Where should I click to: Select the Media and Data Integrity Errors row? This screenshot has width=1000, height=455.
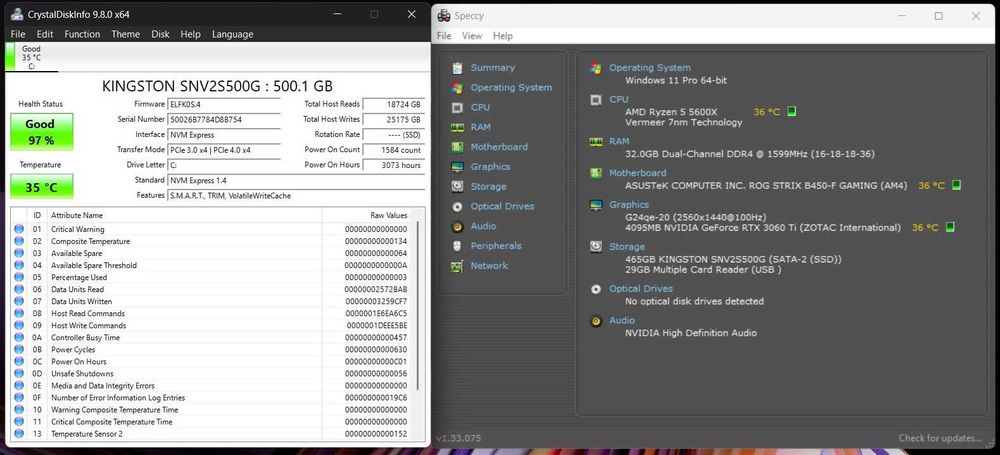click(x=212, y=385)
